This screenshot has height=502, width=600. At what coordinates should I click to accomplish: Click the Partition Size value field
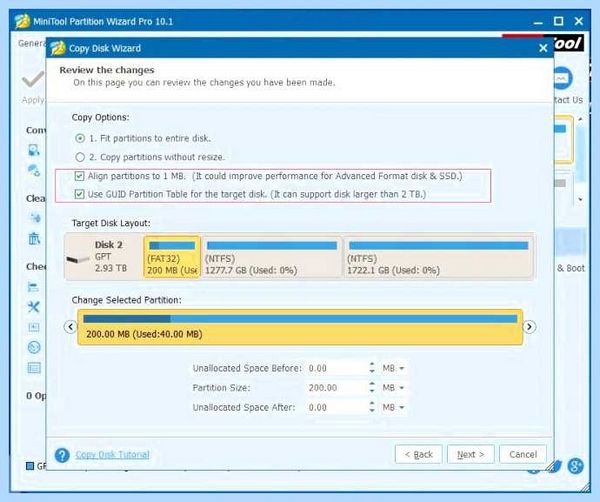[x=337, y=388]
